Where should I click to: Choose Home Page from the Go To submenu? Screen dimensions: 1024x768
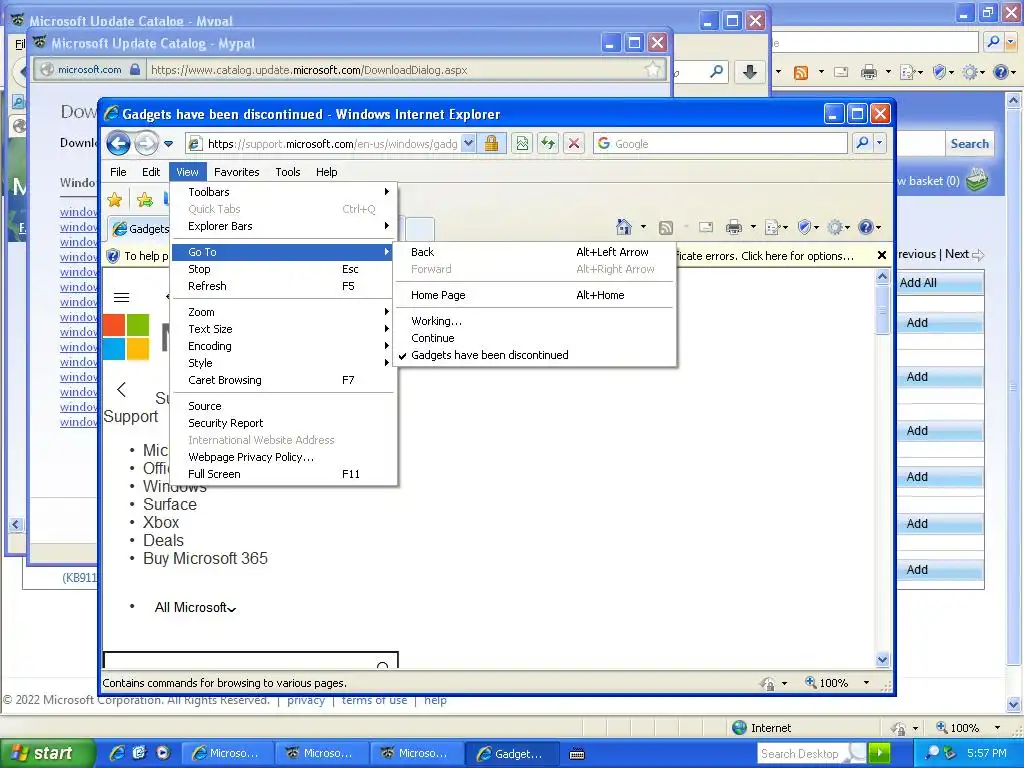[x=534, y=295]
